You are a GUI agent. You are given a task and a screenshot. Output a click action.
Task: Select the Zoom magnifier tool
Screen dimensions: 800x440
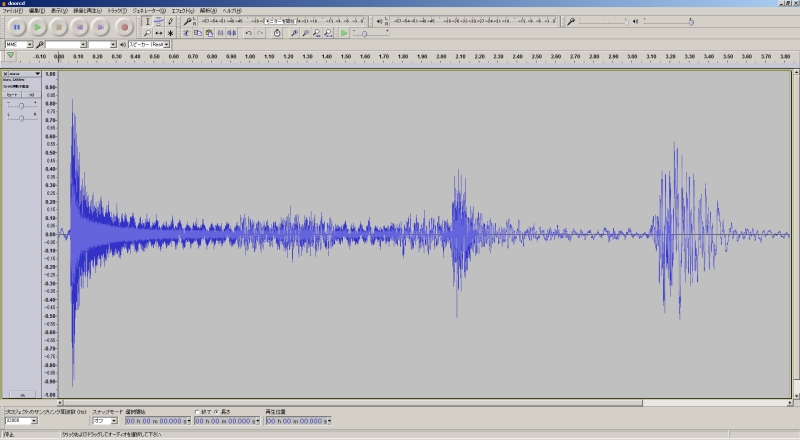pos(147,33)
